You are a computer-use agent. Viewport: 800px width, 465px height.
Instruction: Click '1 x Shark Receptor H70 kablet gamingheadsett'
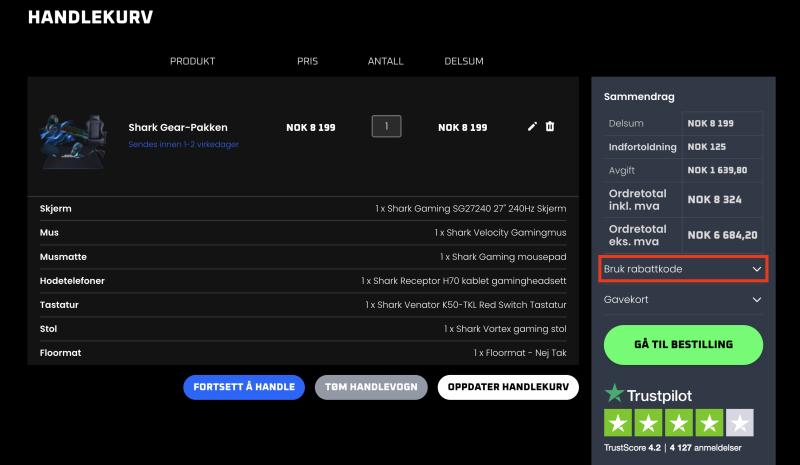coord(463,281)
